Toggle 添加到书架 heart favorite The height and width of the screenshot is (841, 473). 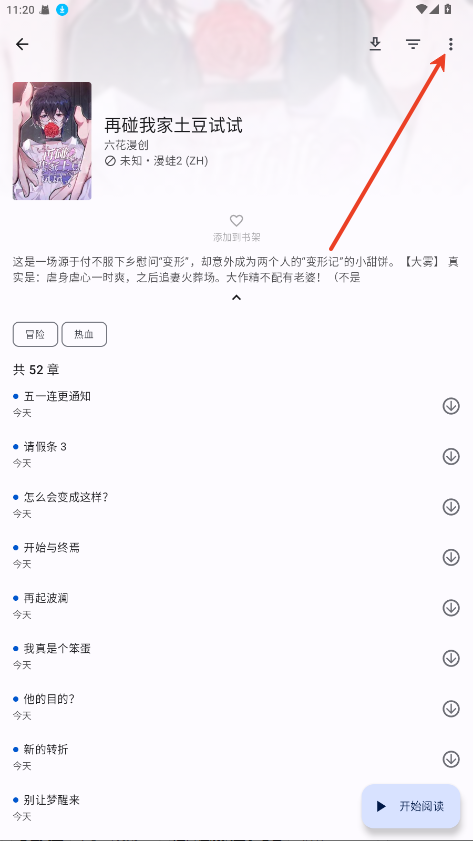click(x=236, y=228)
